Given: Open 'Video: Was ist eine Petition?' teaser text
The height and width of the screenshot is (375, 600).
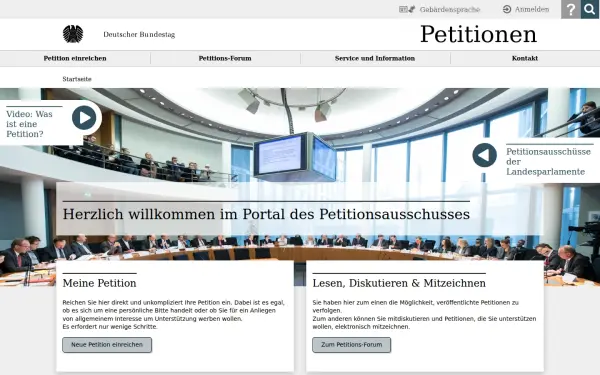Looking at the screenshot, I should coord(29,124).
